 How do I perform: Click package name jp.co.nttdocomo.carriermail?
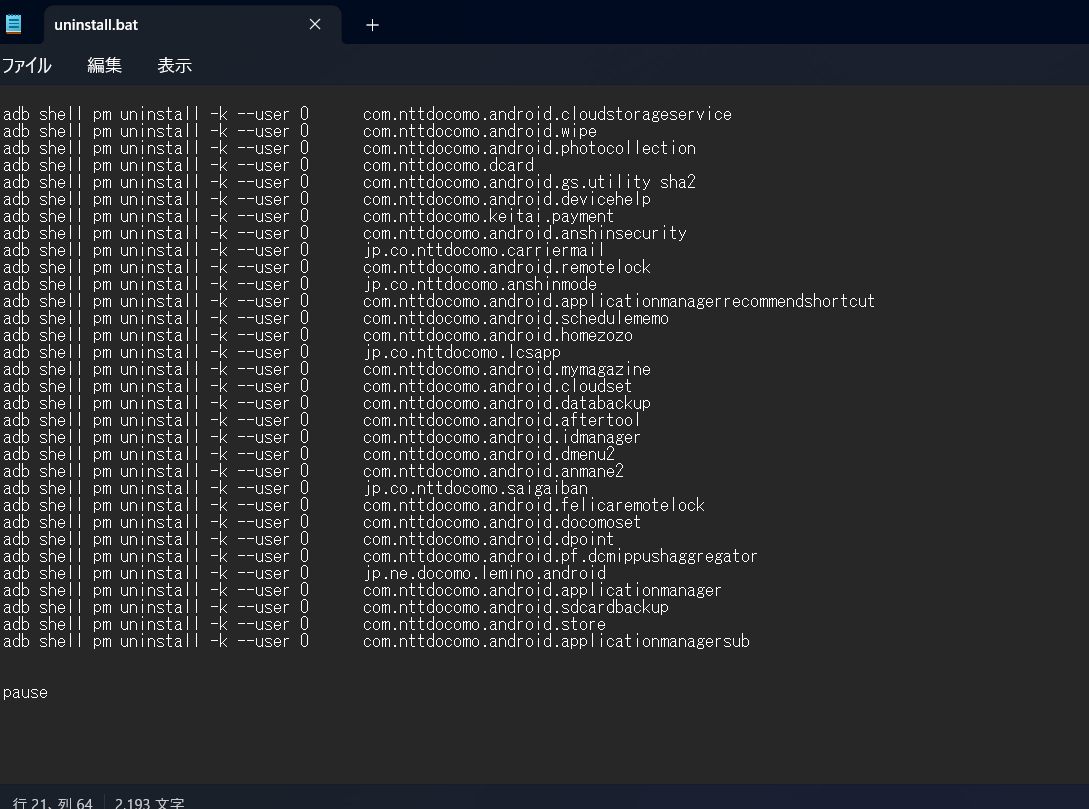484,250
